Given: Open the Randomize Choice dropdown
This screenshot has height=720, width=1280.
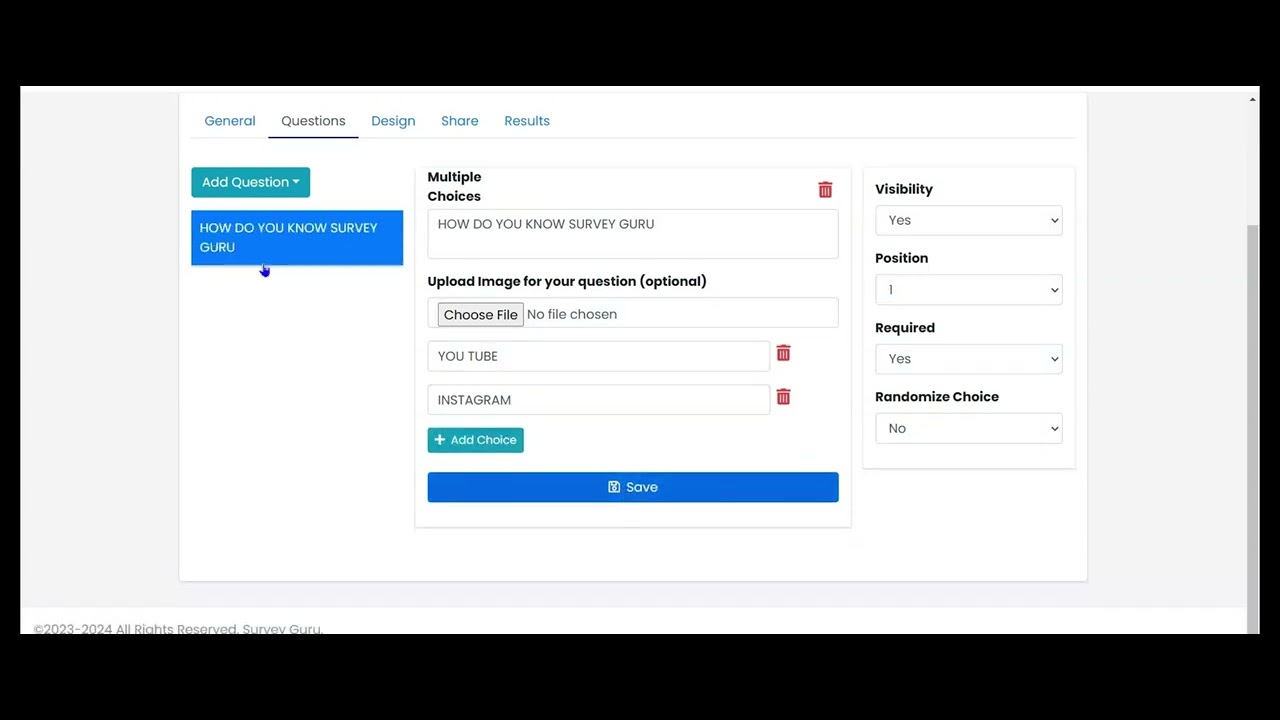Looking at the screenshot, I should point(968,428).
